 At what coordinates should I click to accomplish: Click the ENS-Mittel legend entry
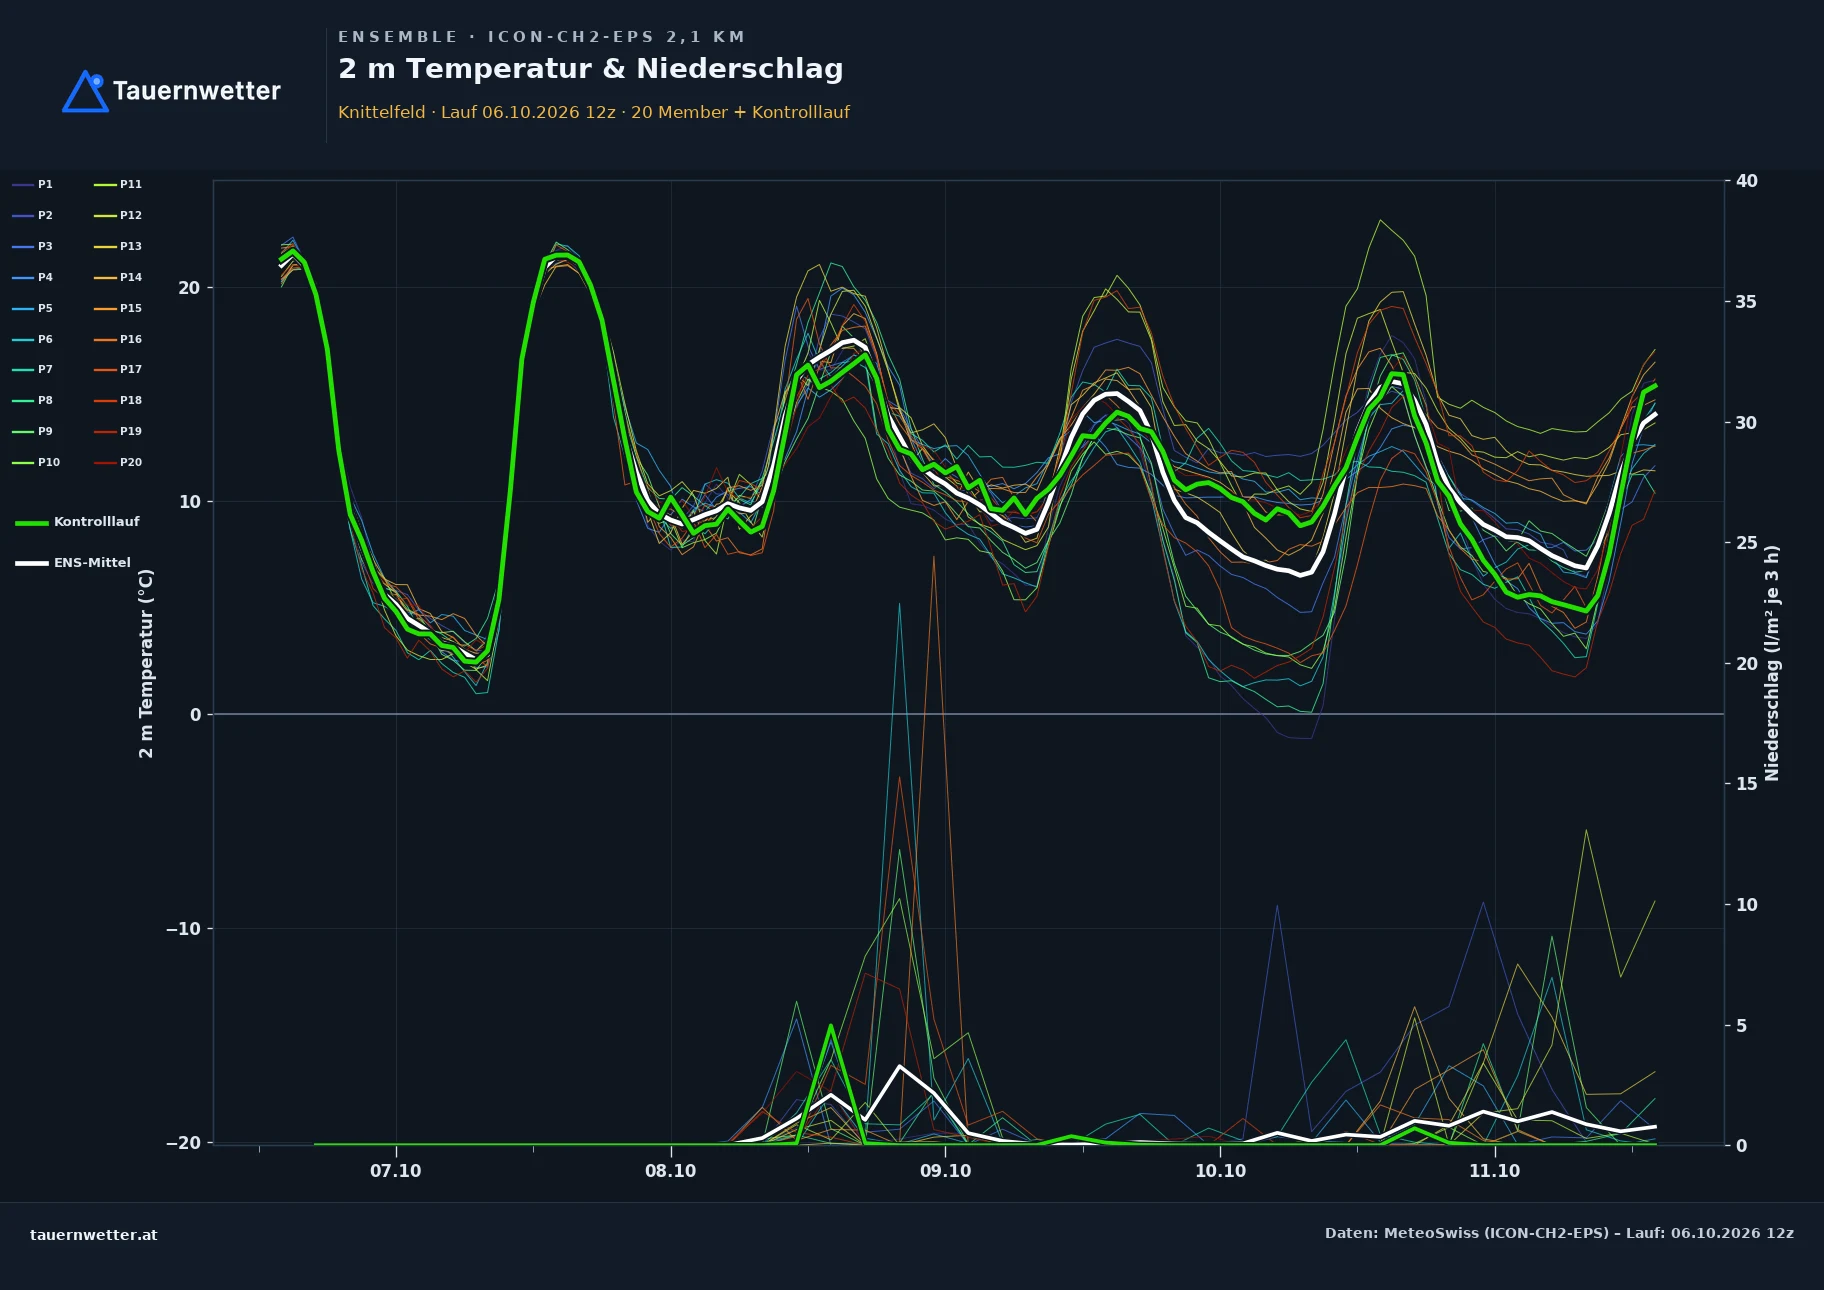[x=73, y=563]
